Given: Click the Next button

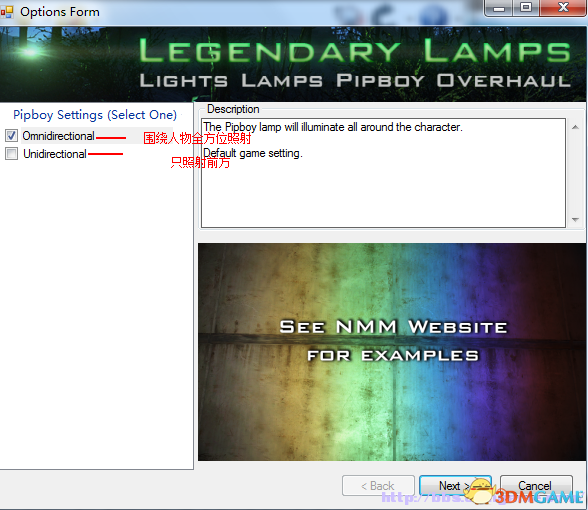Looking at the screenshot, I should [455, 486].
